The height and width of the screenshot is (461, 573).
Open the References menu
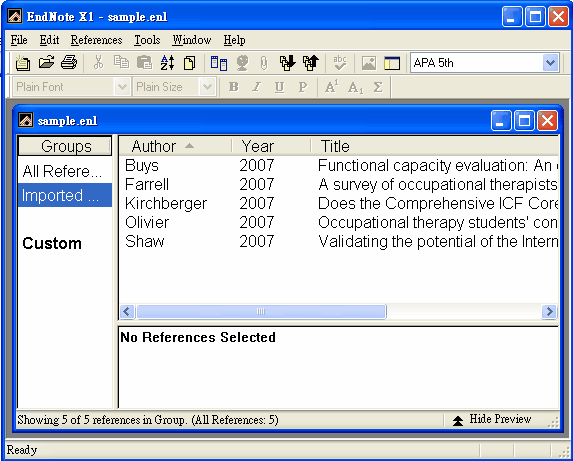[x=96, y=40]
